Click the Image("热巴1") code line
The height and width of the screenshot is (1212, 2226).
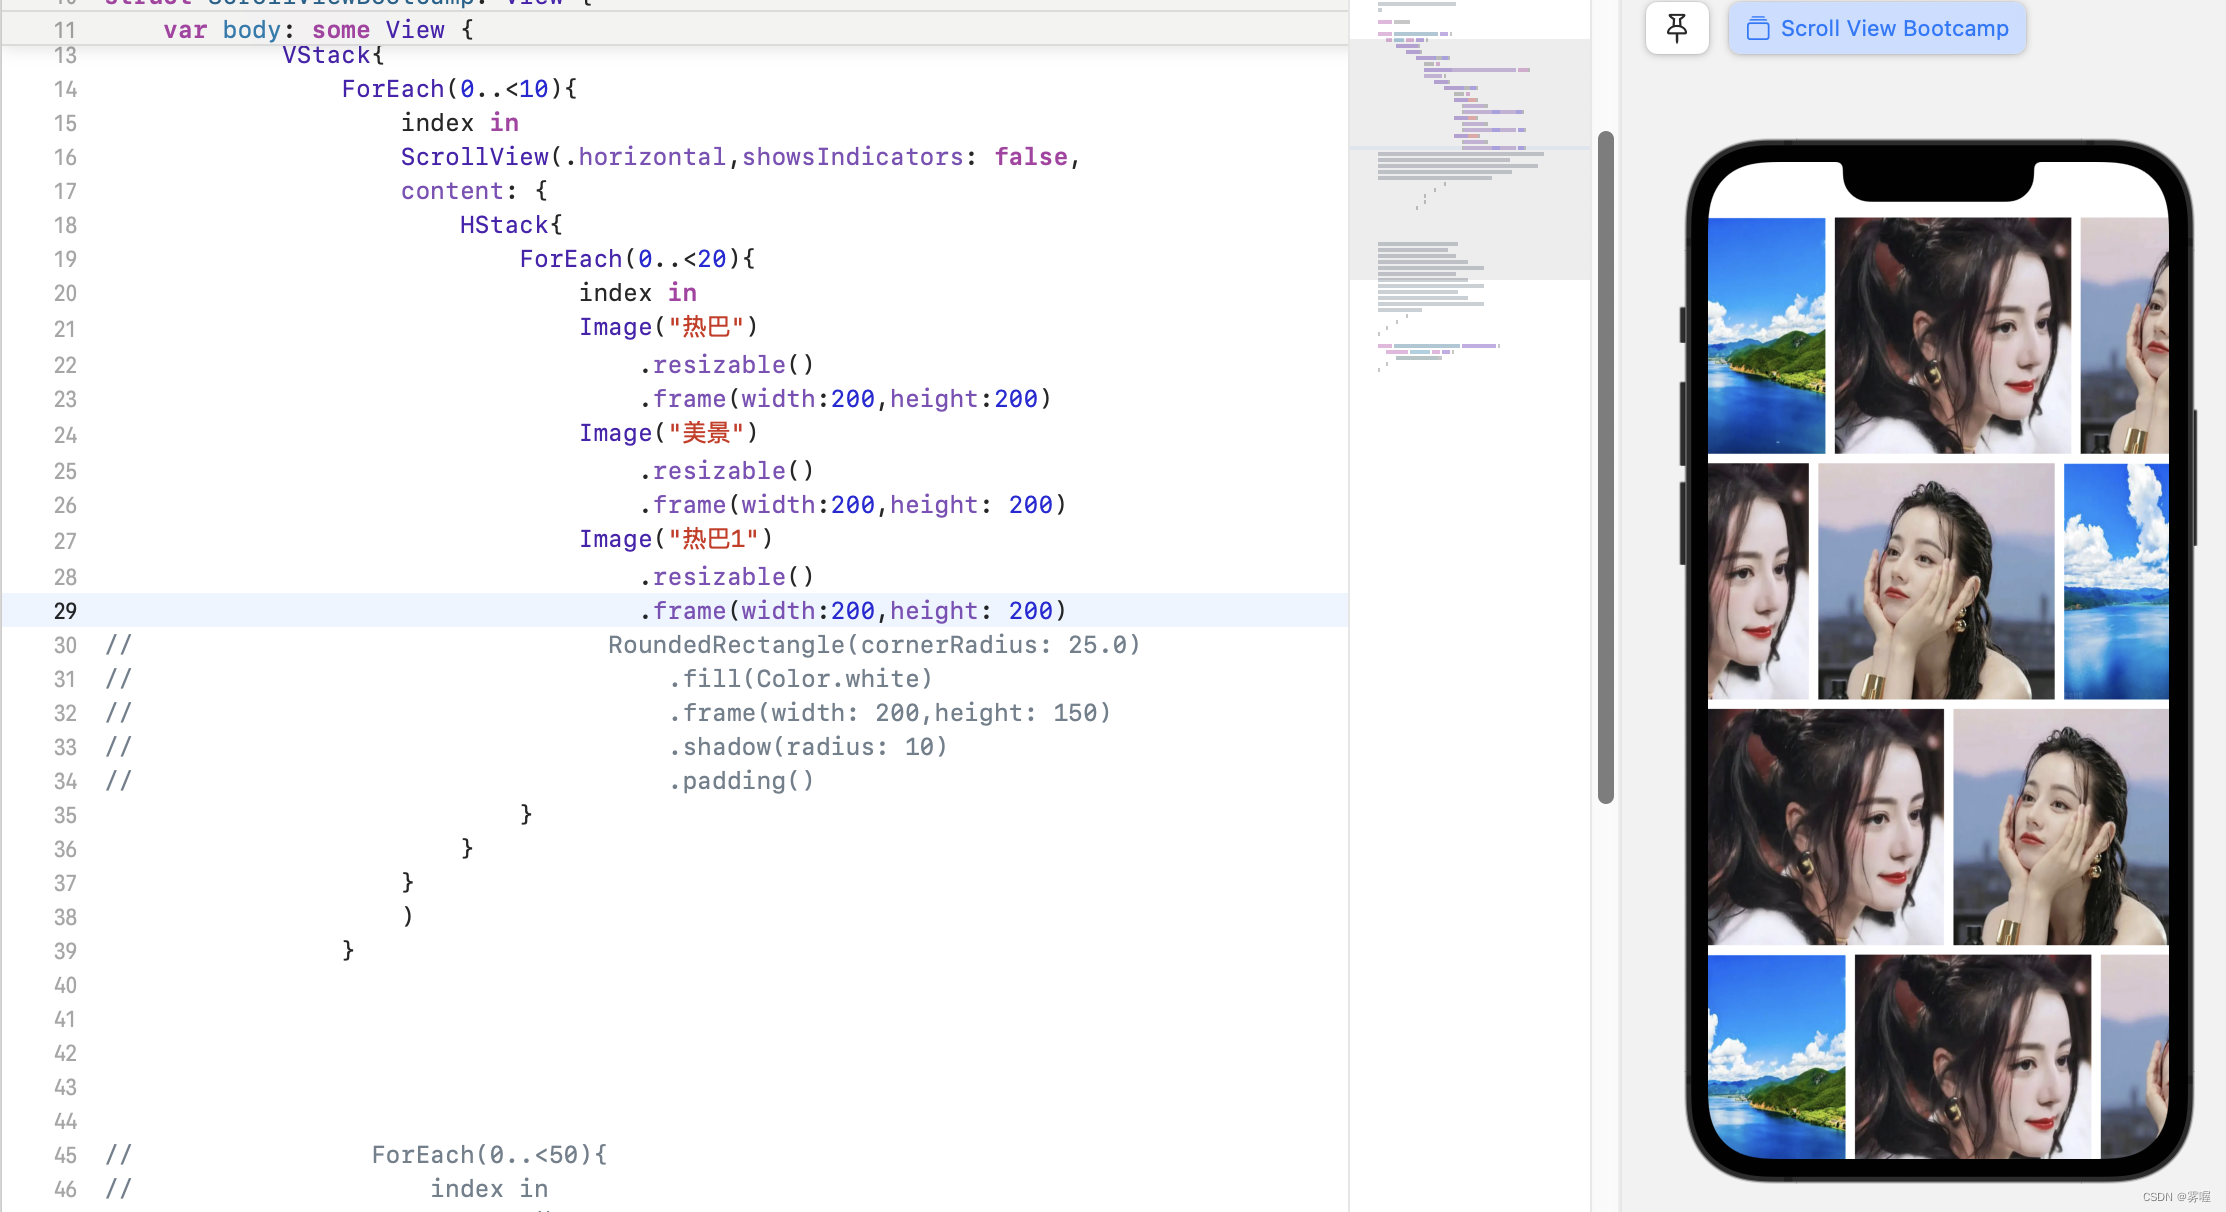(x=676, y=540)
